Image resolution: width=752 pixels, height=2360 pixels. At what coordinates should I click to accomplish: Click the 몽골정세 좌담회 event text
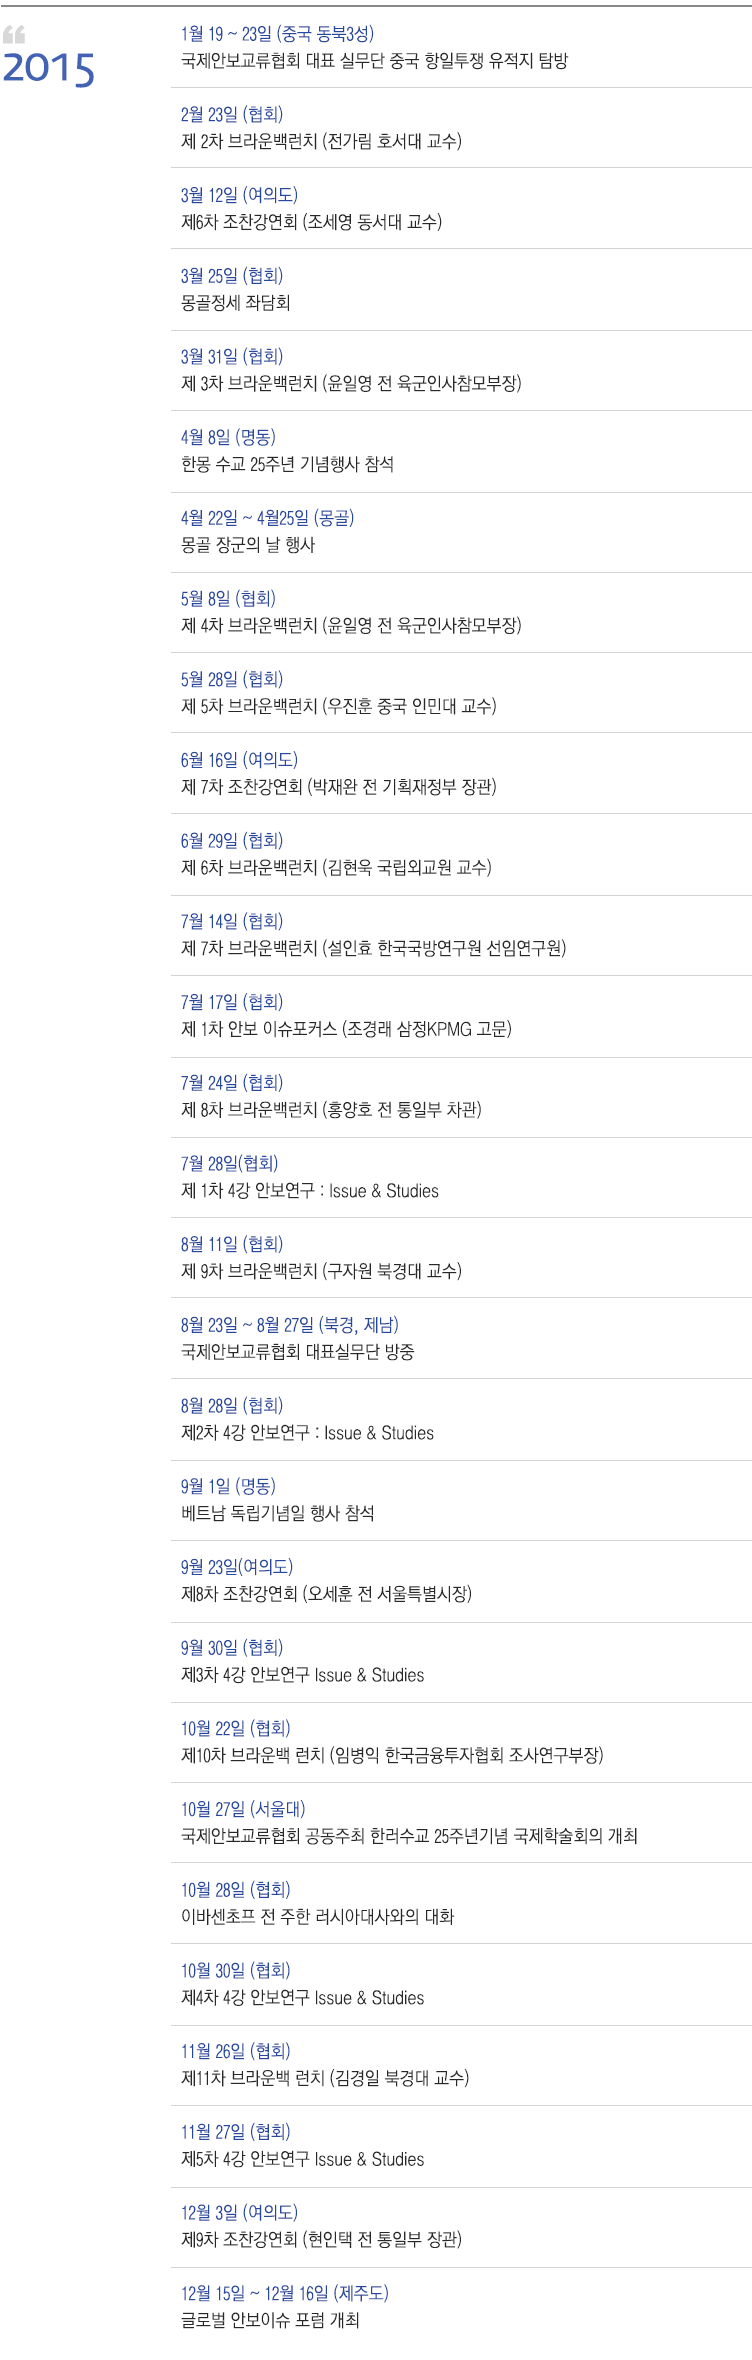(x=236, y=302)
